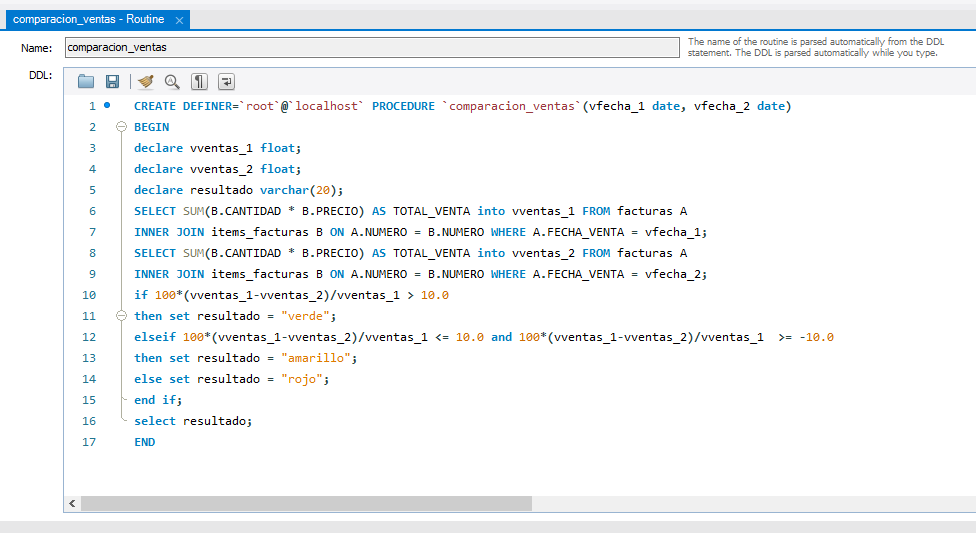Click 'select resultado;' on line 16
Viewport: 976px width, 533px height.
[193, 421]
